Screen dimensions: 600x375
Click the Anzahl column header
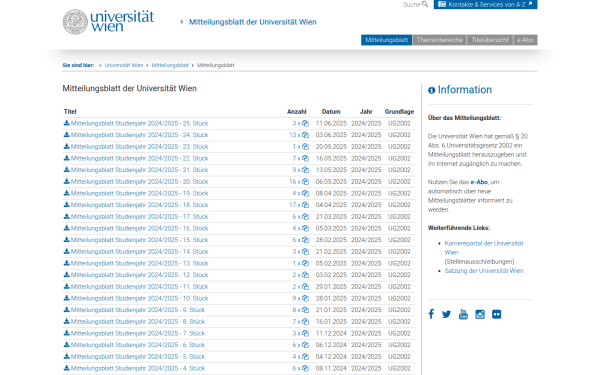297,111
